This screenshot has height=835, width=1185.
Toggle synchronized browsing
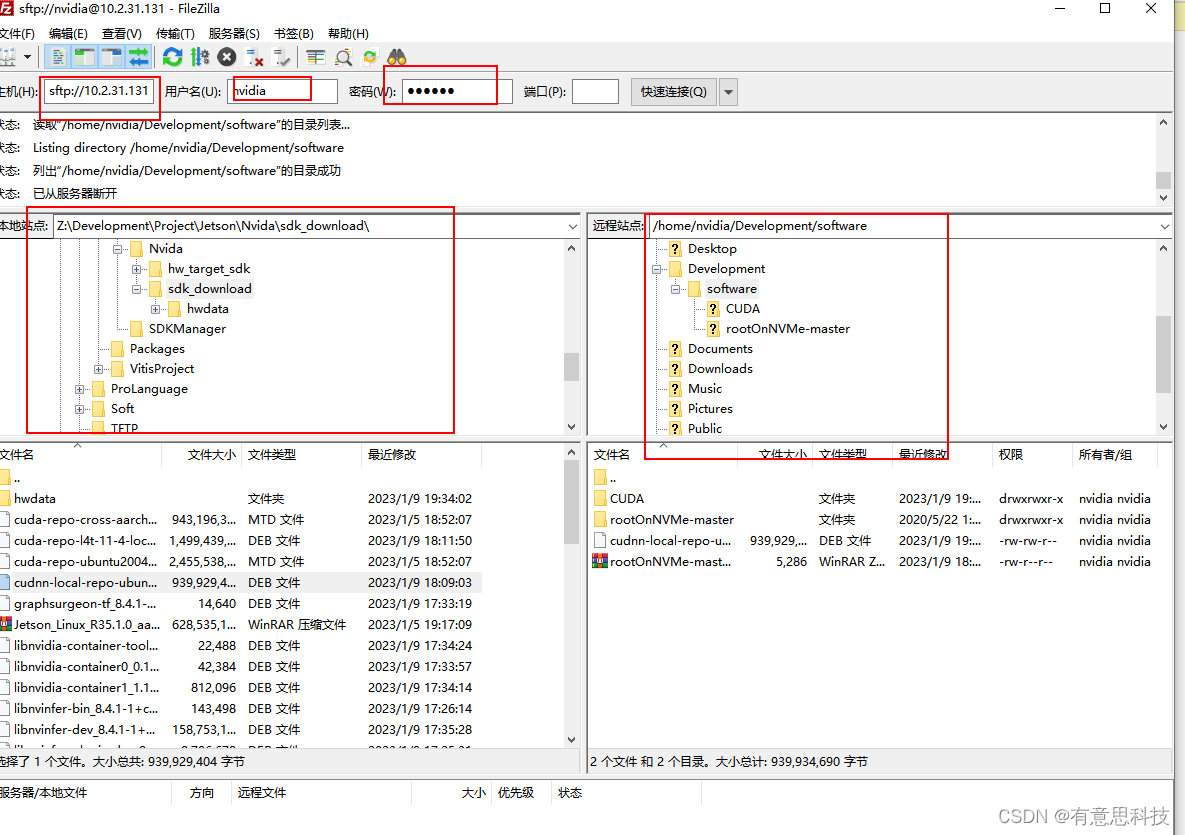tap(370, 57)
